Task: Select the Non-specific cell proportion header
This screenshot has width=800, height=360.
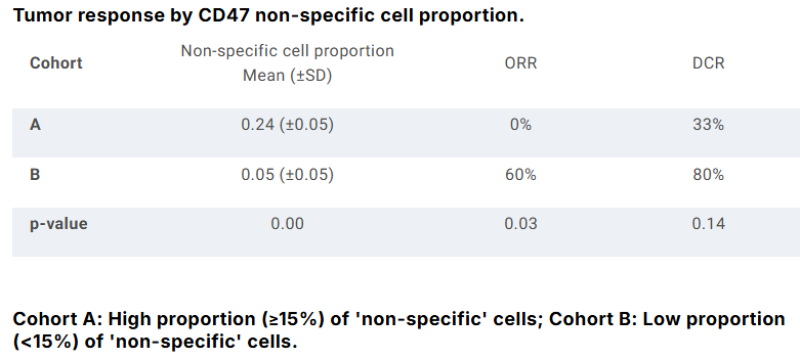Action: (x=287, y=51)
